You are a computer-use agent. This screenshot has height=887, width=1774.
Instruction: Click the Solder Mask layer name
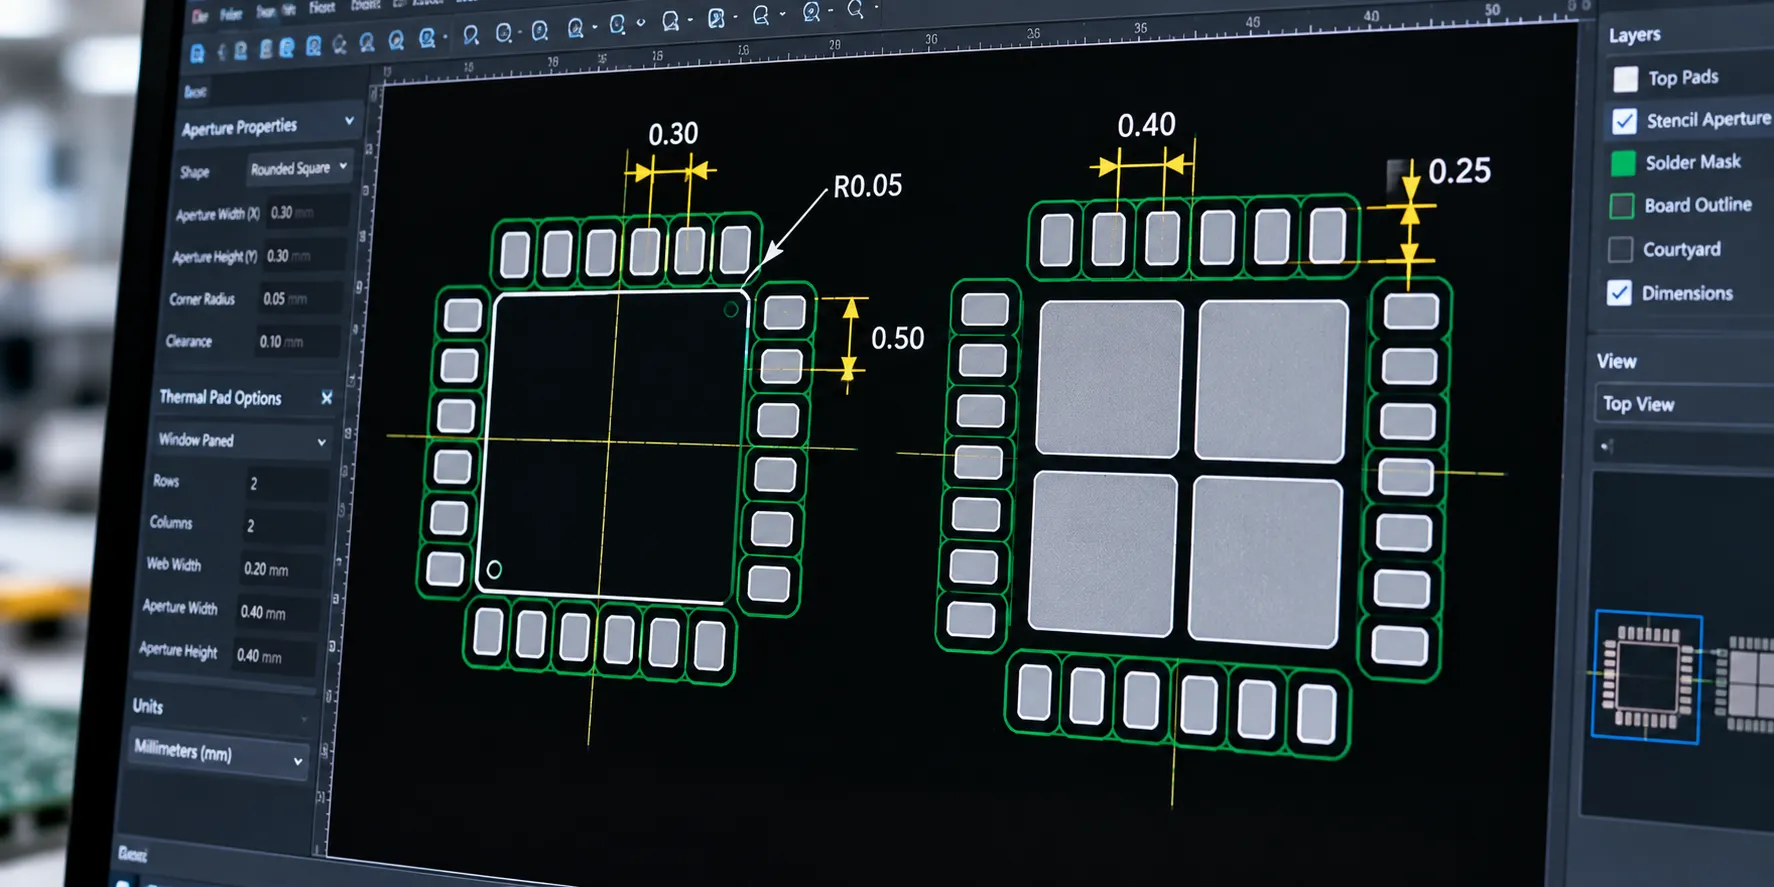[x=1693, y=162]
